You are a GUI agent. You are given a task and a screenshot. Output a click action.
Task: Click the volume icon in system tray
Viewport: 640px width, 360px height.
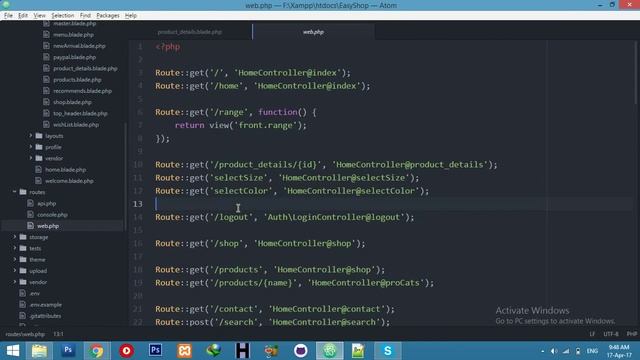coord(554,351)
